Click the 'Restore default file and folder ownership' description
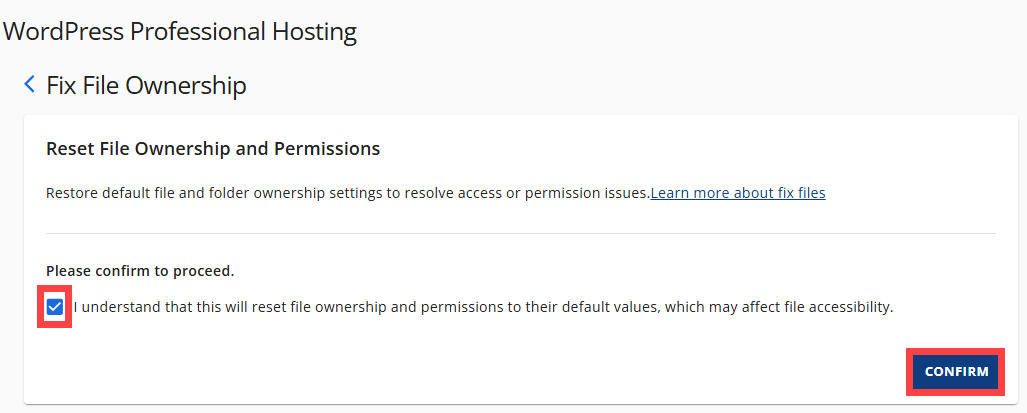Image resolution: width=1027 pixels, height=413 pixels. [348, 193]
